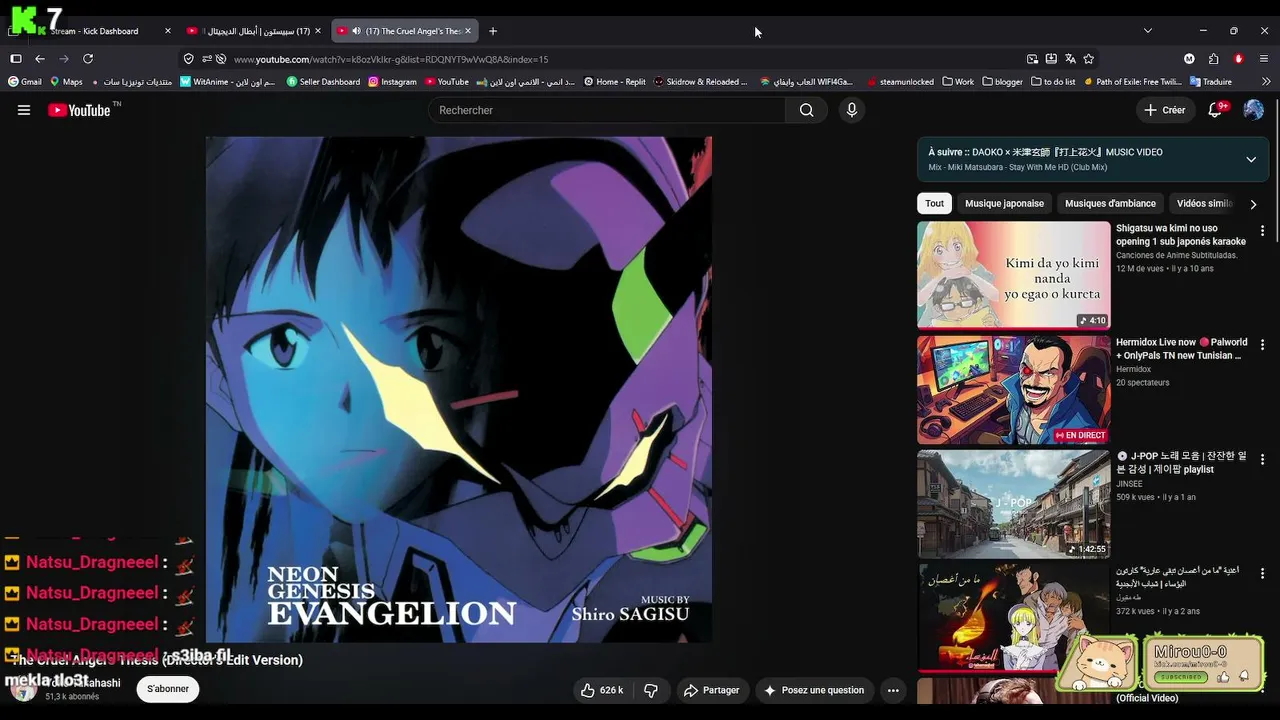Screen dimensions: 1280x720
Task: Show more bookmarks with overflow chevron
Action: tap(1264, 82)
